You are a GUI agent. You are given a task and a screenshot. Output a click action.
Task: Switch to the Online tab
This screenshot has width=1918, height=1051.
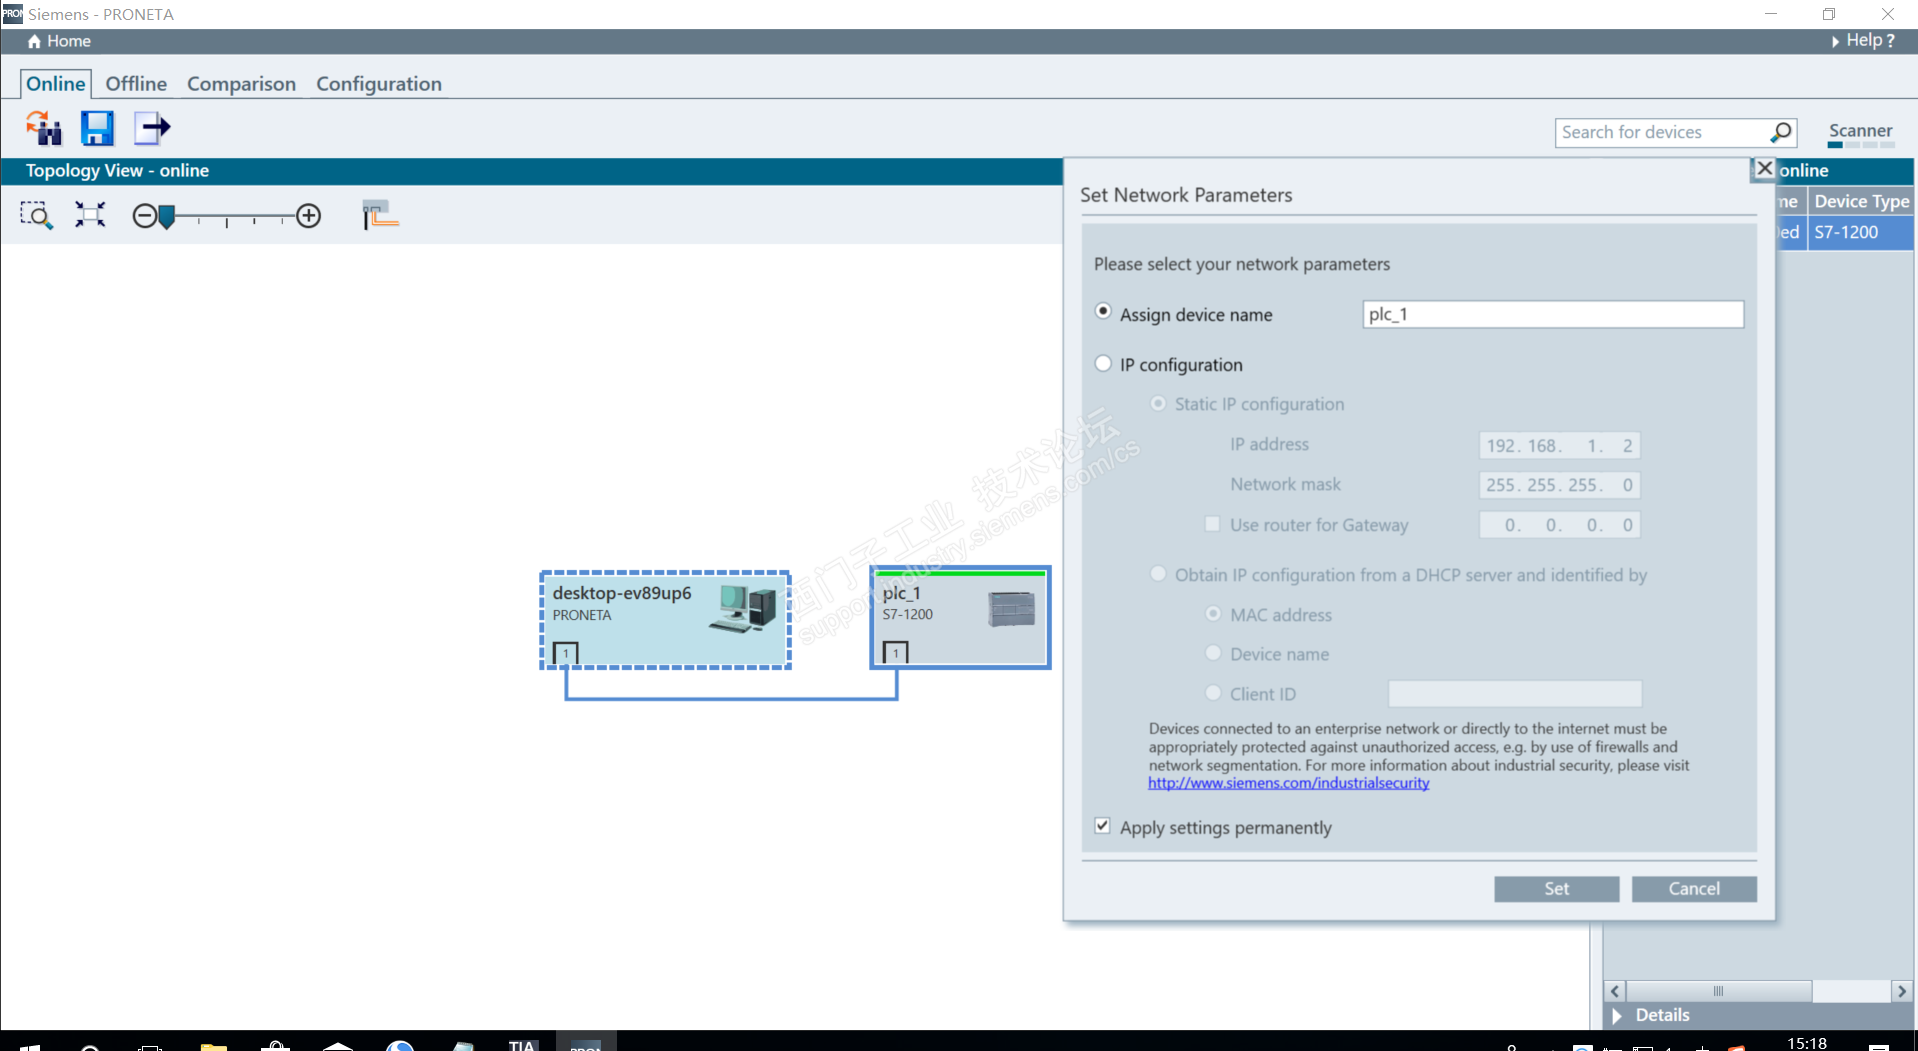[56, 84]
